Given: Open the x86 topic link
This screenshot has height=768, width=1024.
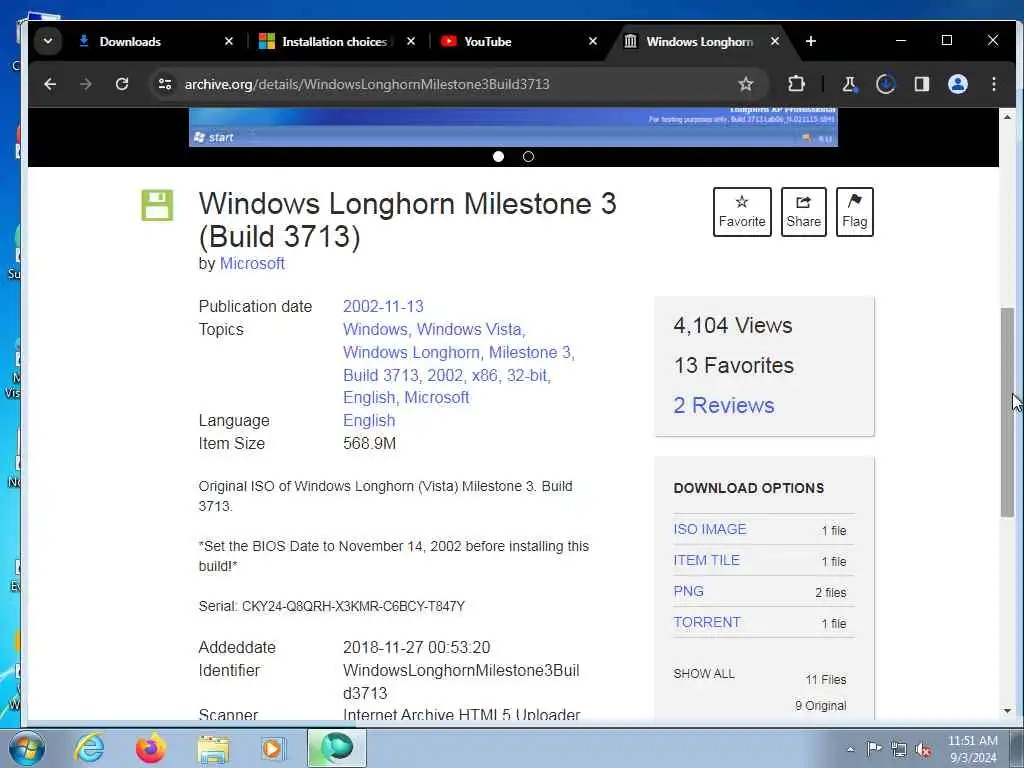Looking at the screenshot, I should [485, 375].
